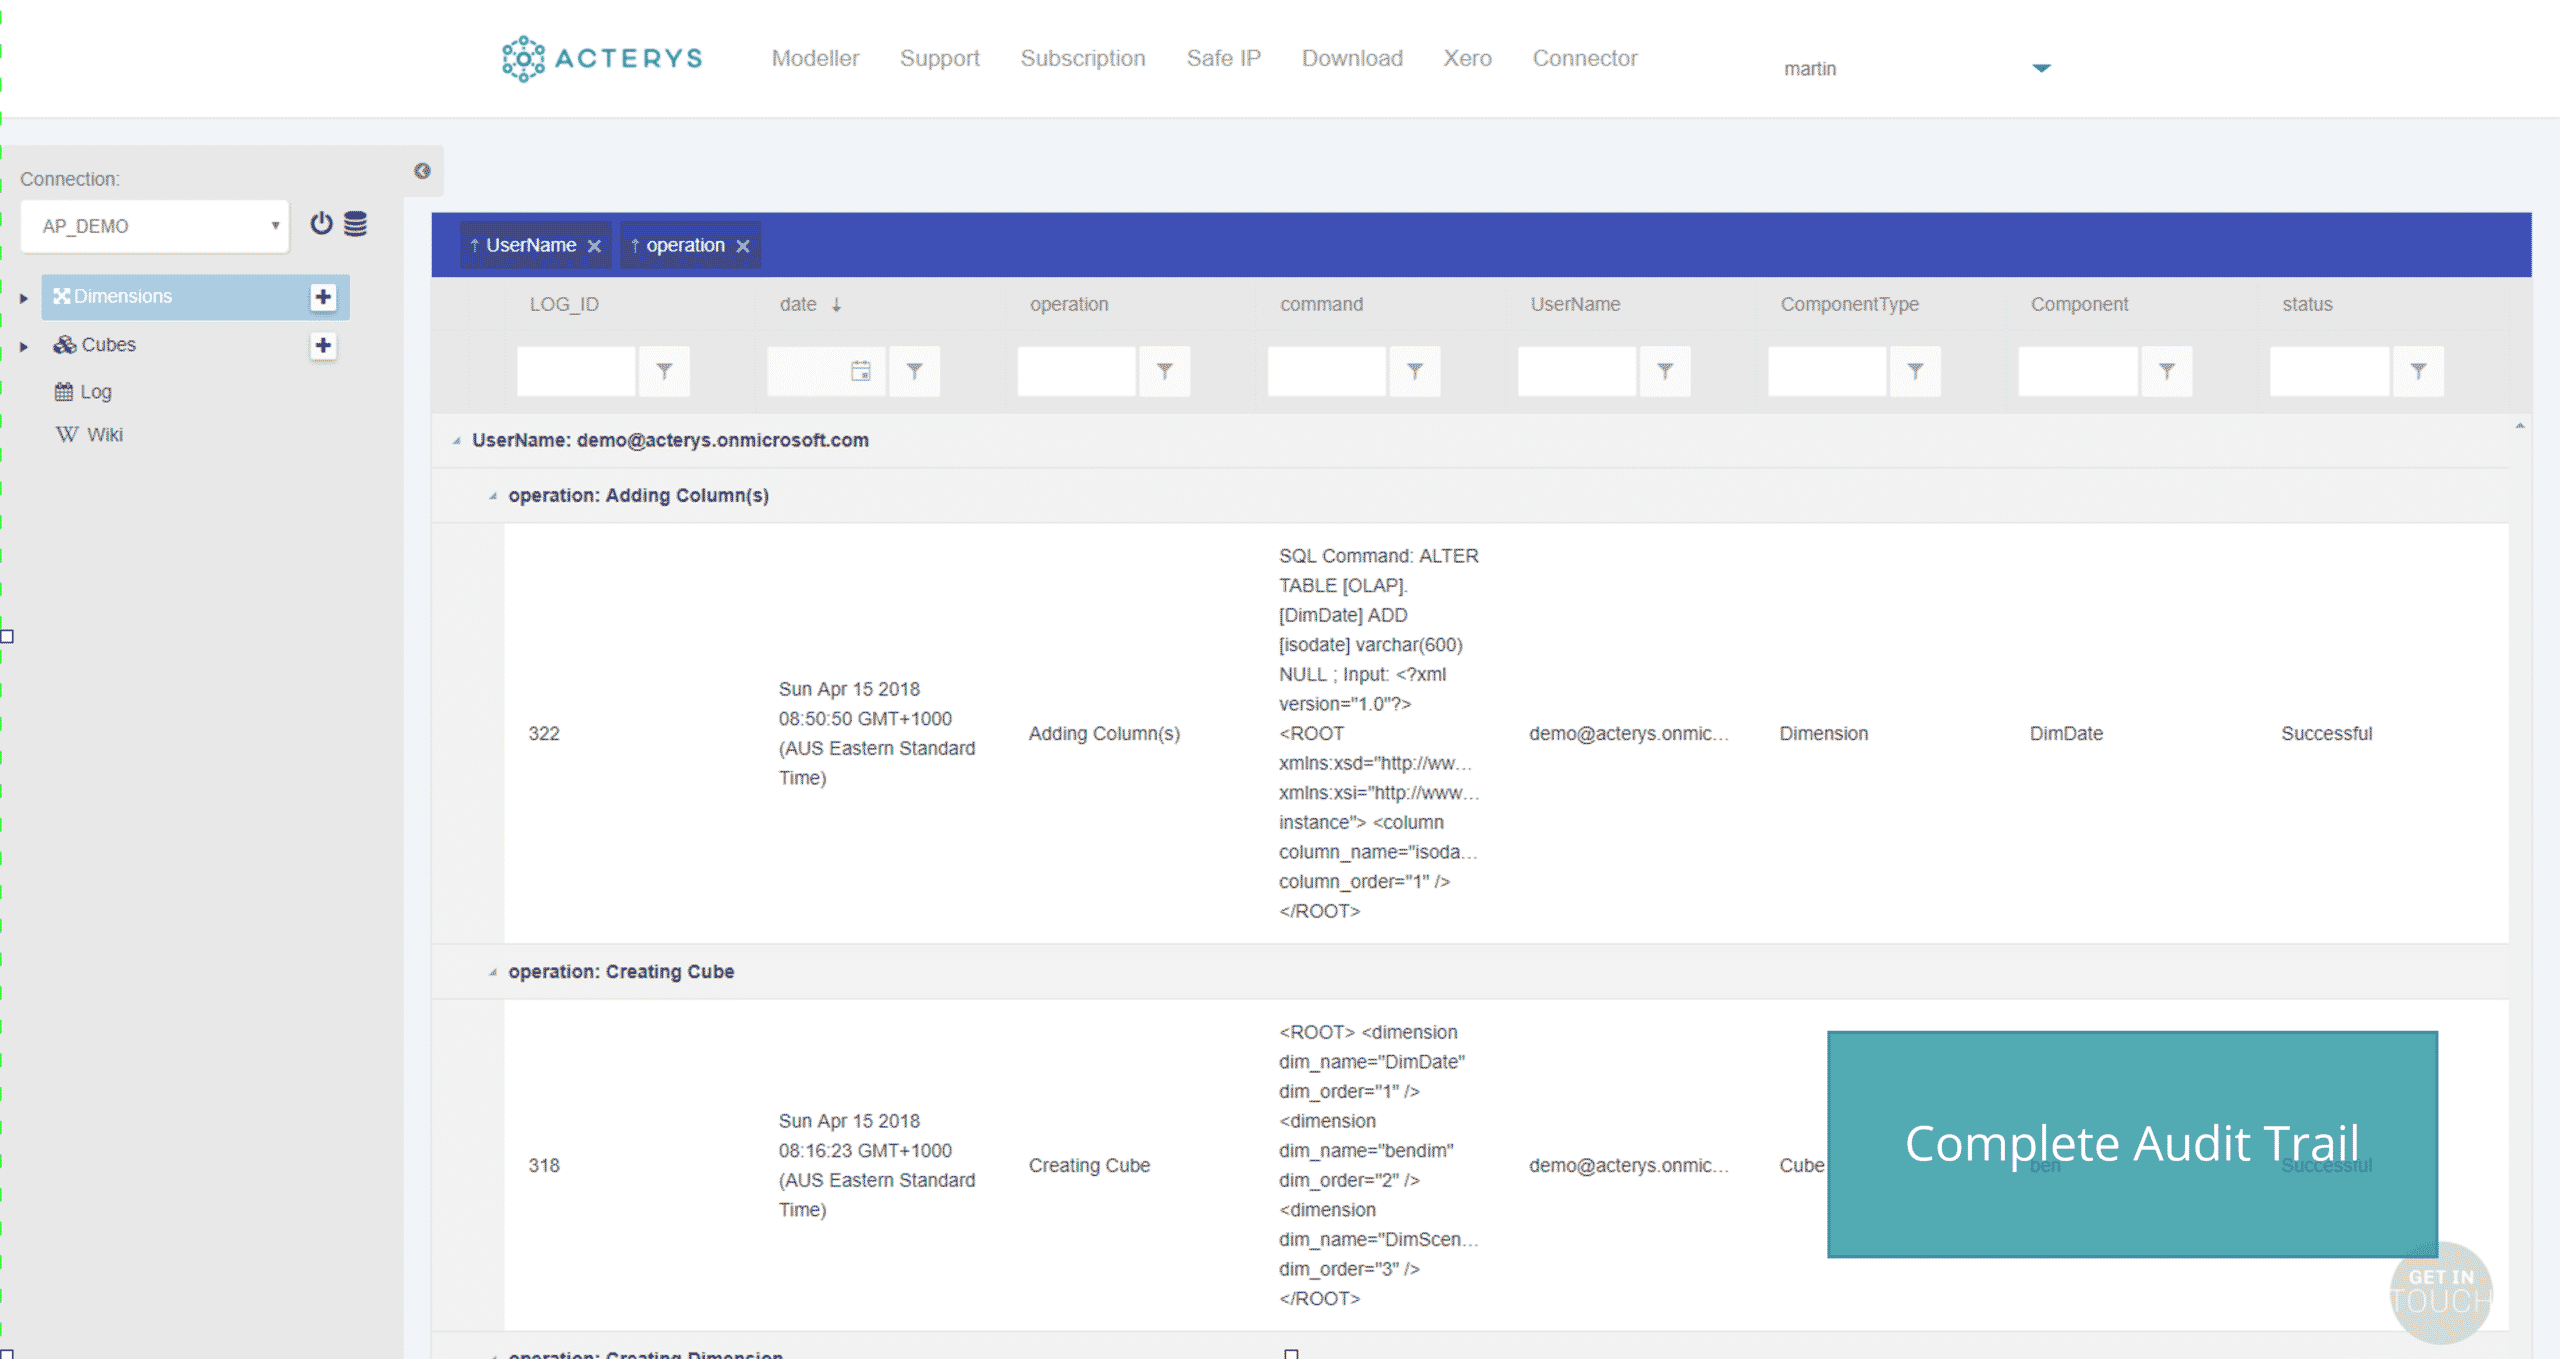Click the database stack icon

coord(355,223)
